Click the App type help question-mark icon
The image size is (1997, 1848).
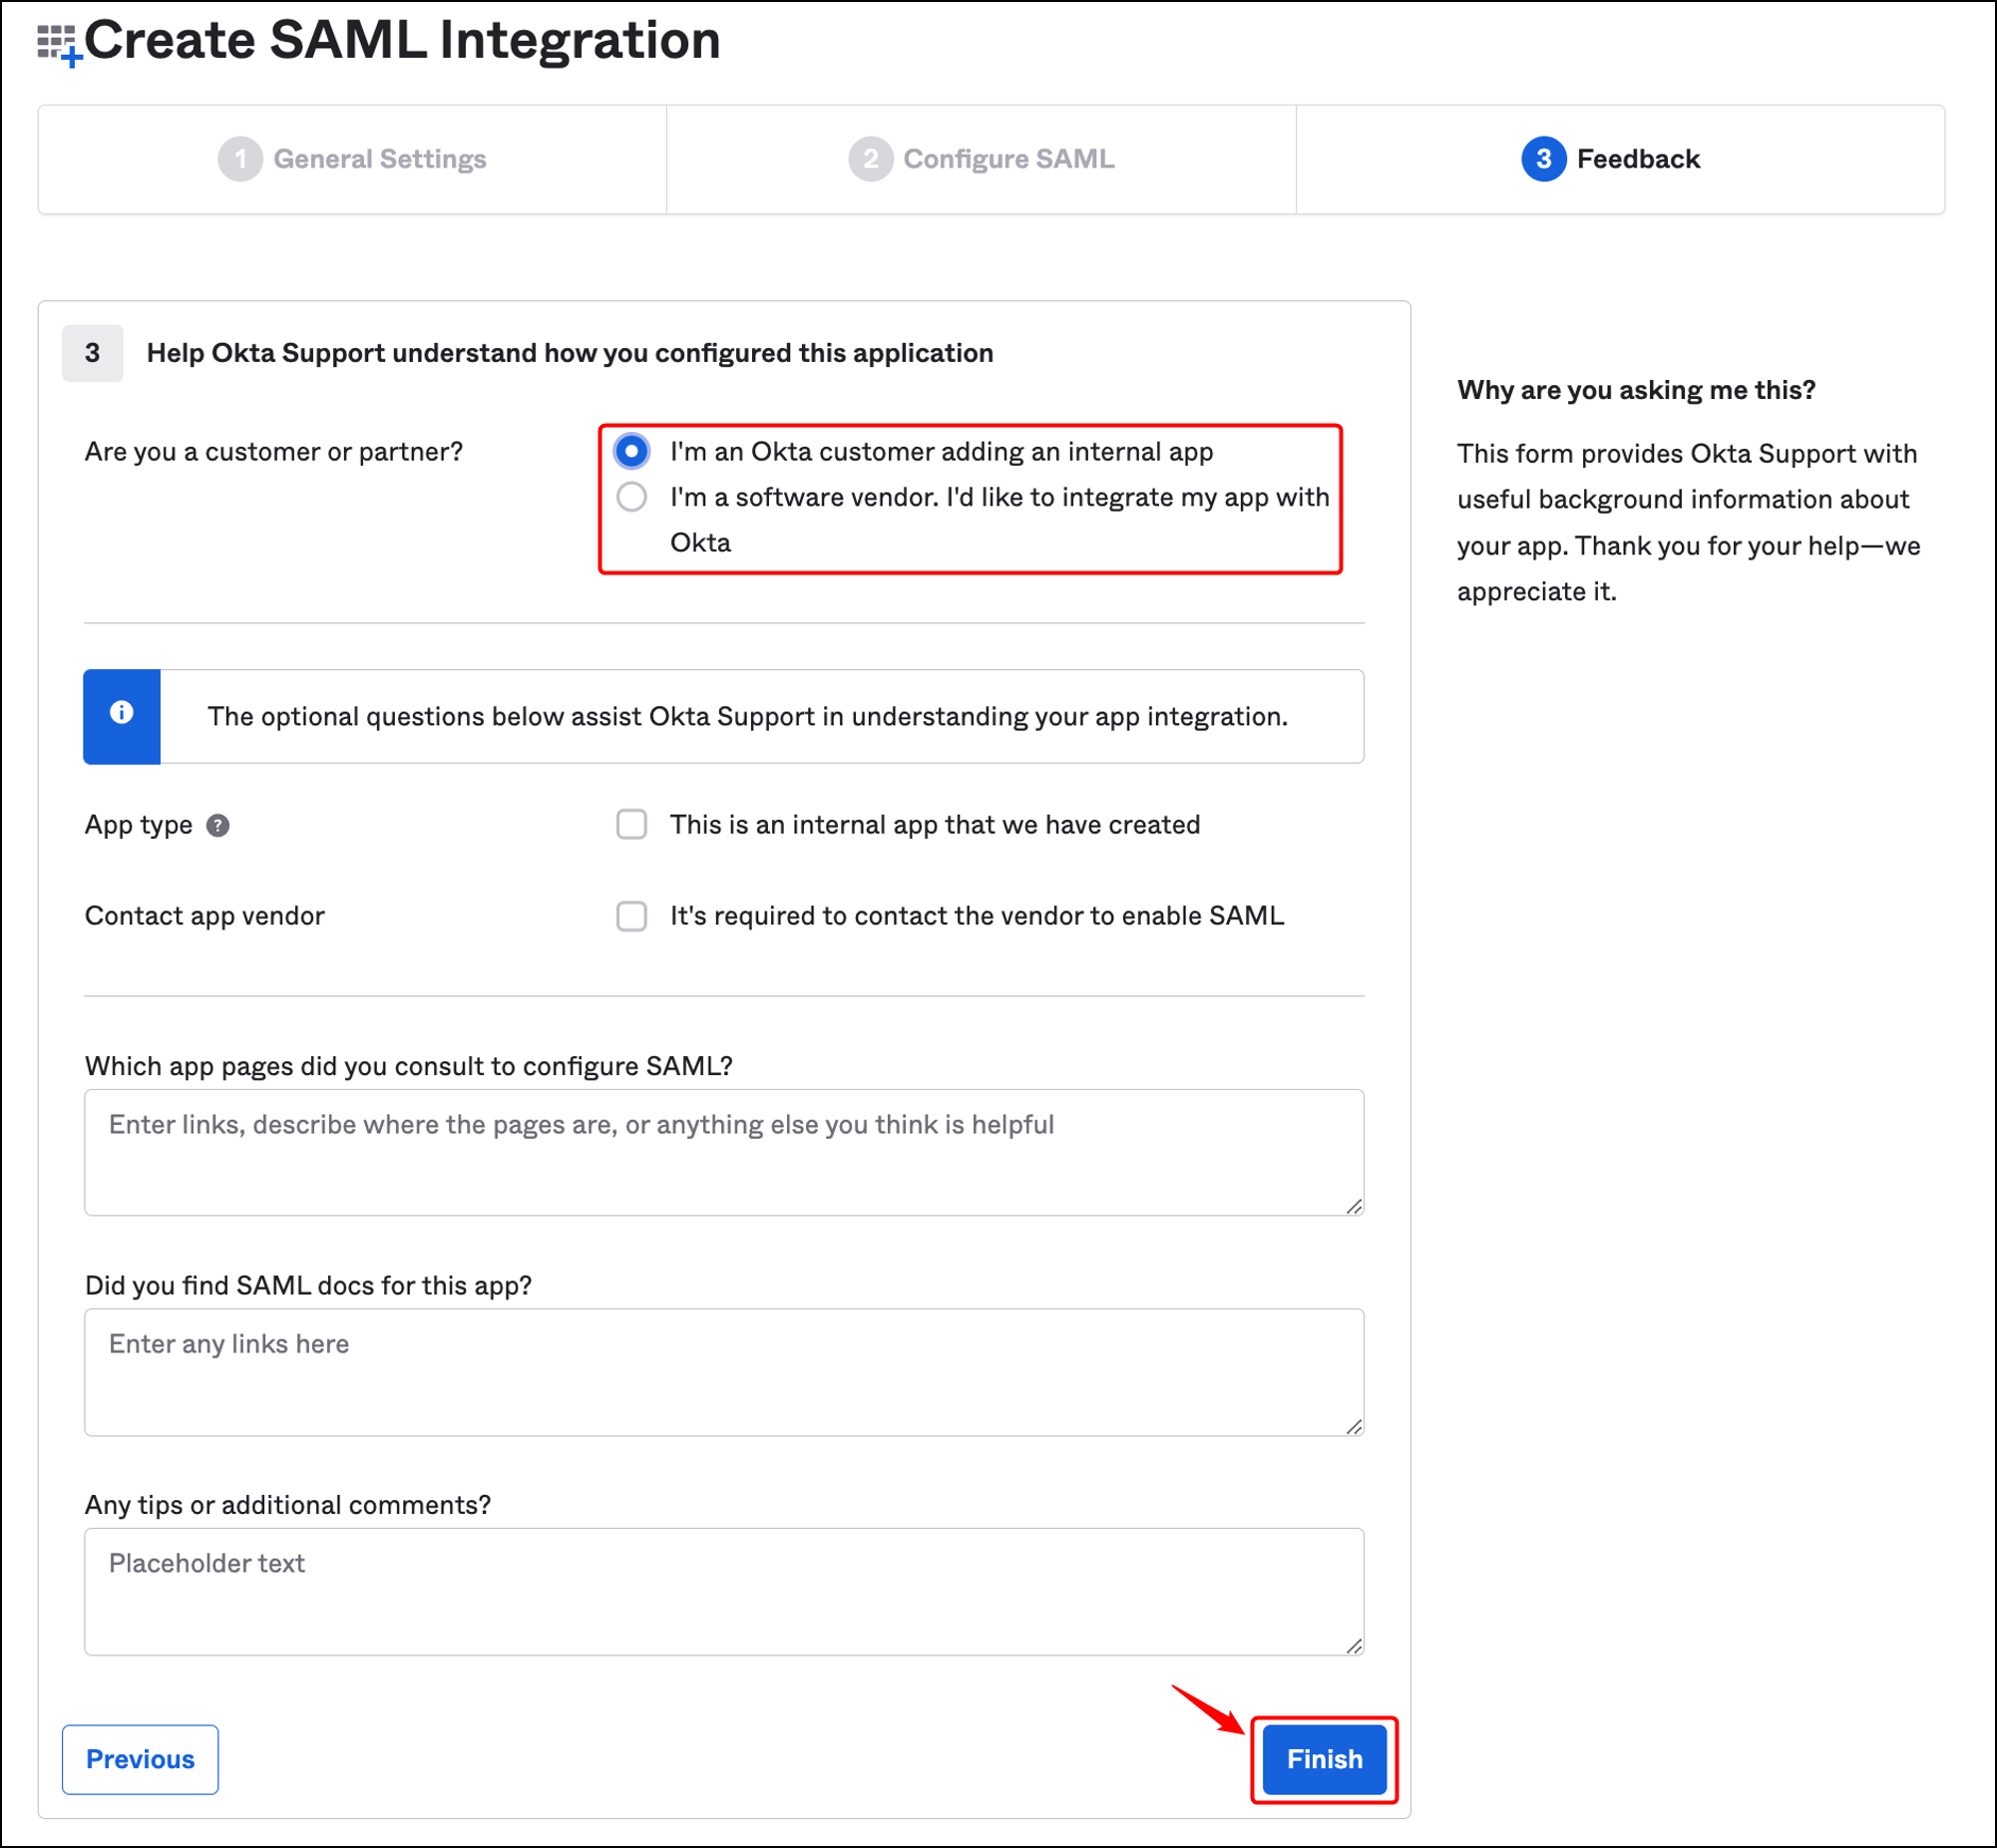pos(218,825)
